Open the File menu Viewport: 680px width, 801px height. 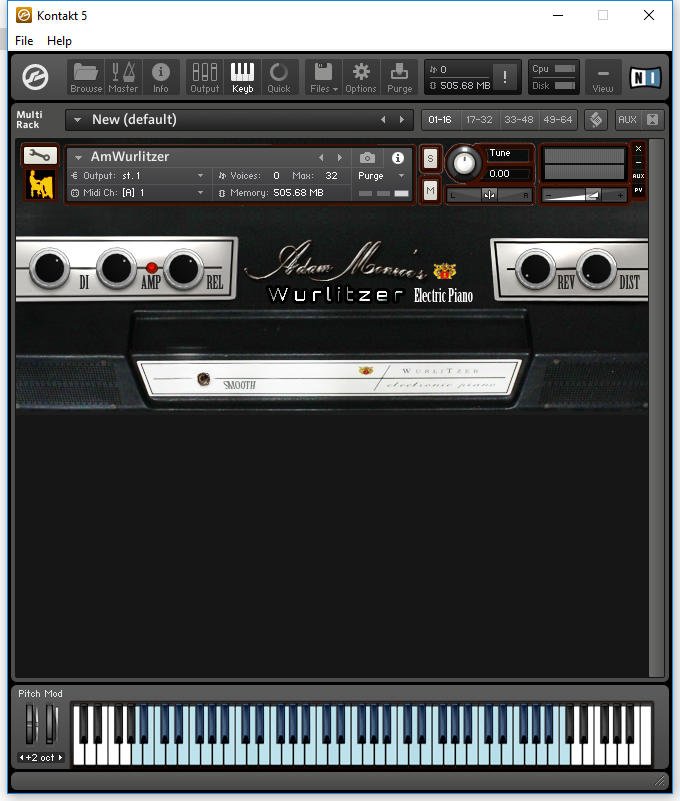pos(24,41)
